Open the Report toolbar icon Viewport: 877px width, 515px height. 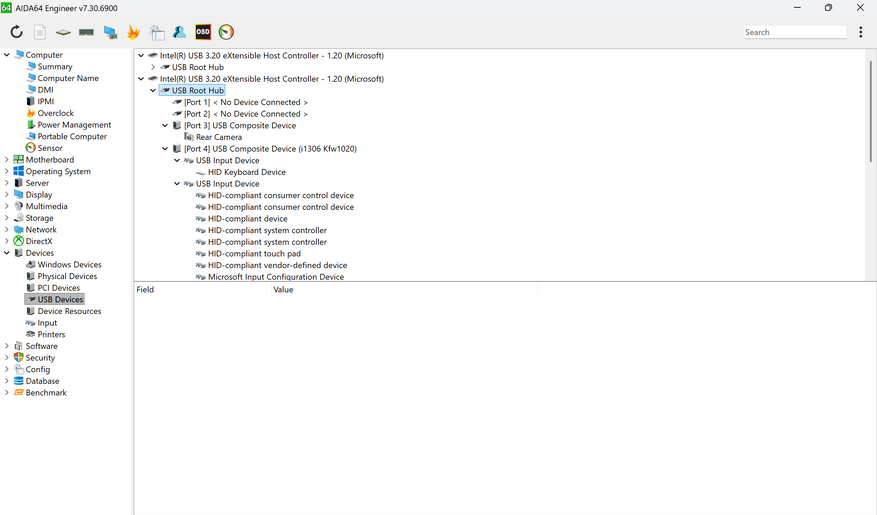(40, 32)
